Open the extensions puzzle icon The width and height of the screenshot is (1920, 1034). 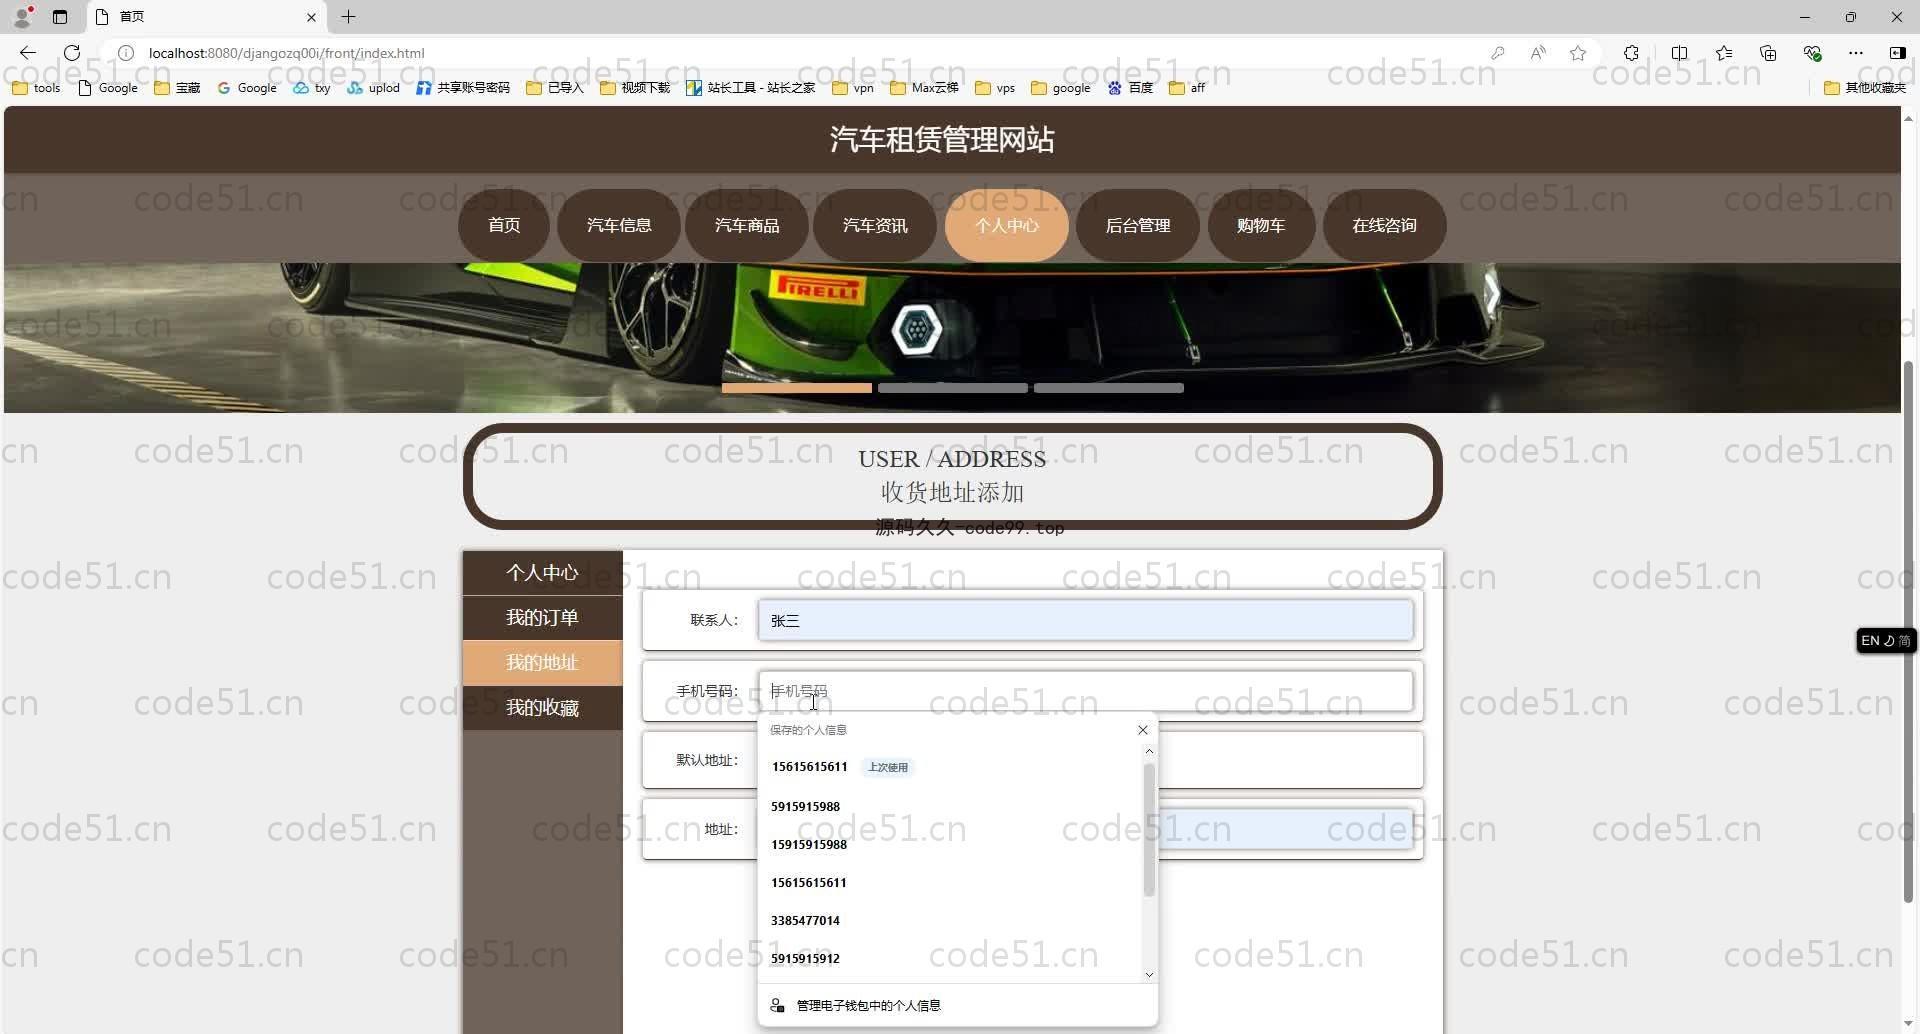click(x=1631, y=53)
